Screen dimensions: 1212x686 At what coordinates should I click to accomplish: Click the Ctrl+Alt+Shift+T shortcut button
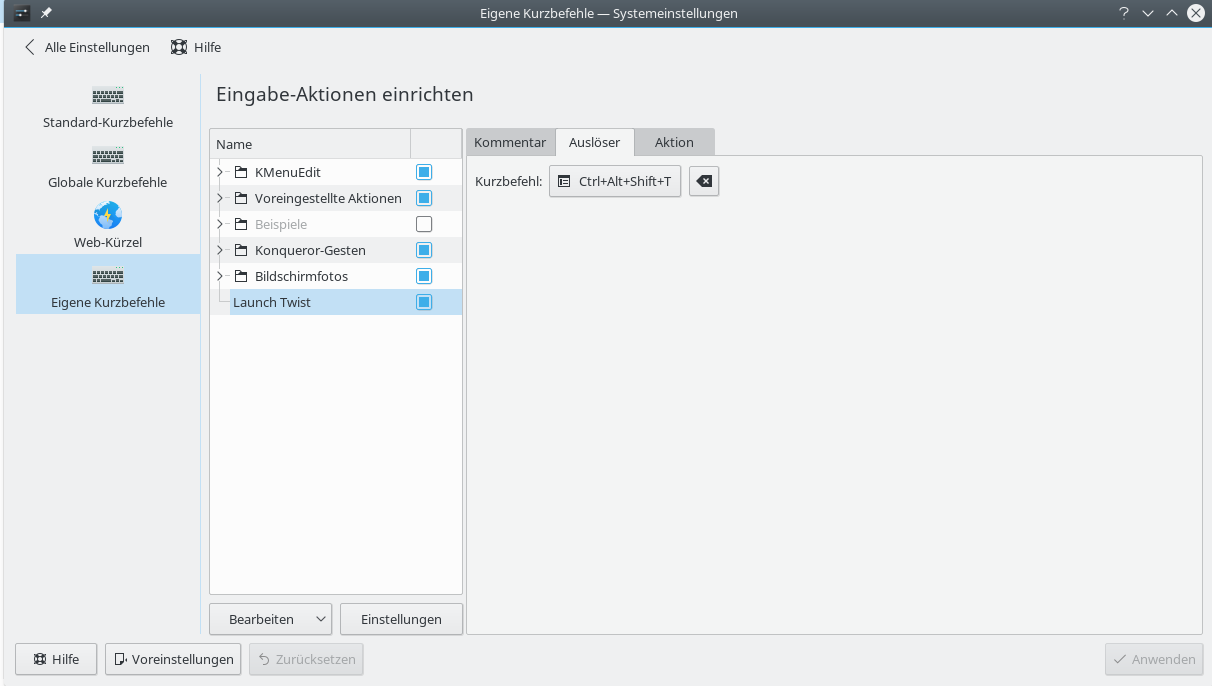[615, 181]
